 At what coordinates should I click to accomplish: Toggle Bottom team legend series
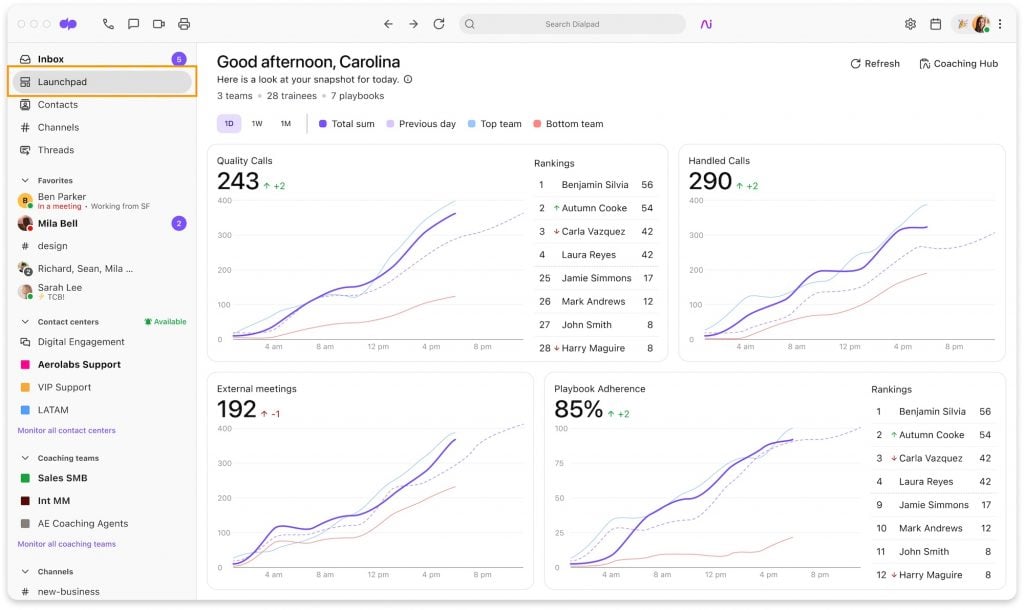[x=568, y=124]
